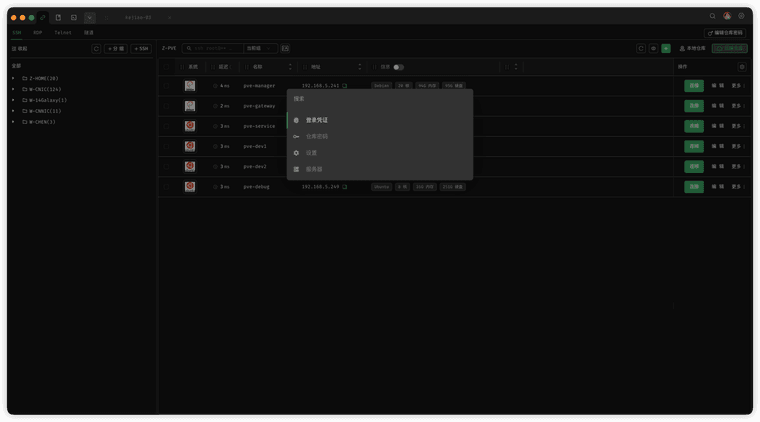Image resolution: width=760 pixels, height=422 pixels.
Task: Tick the select-all checkbox in table header
Action: [x=167, y=67]
